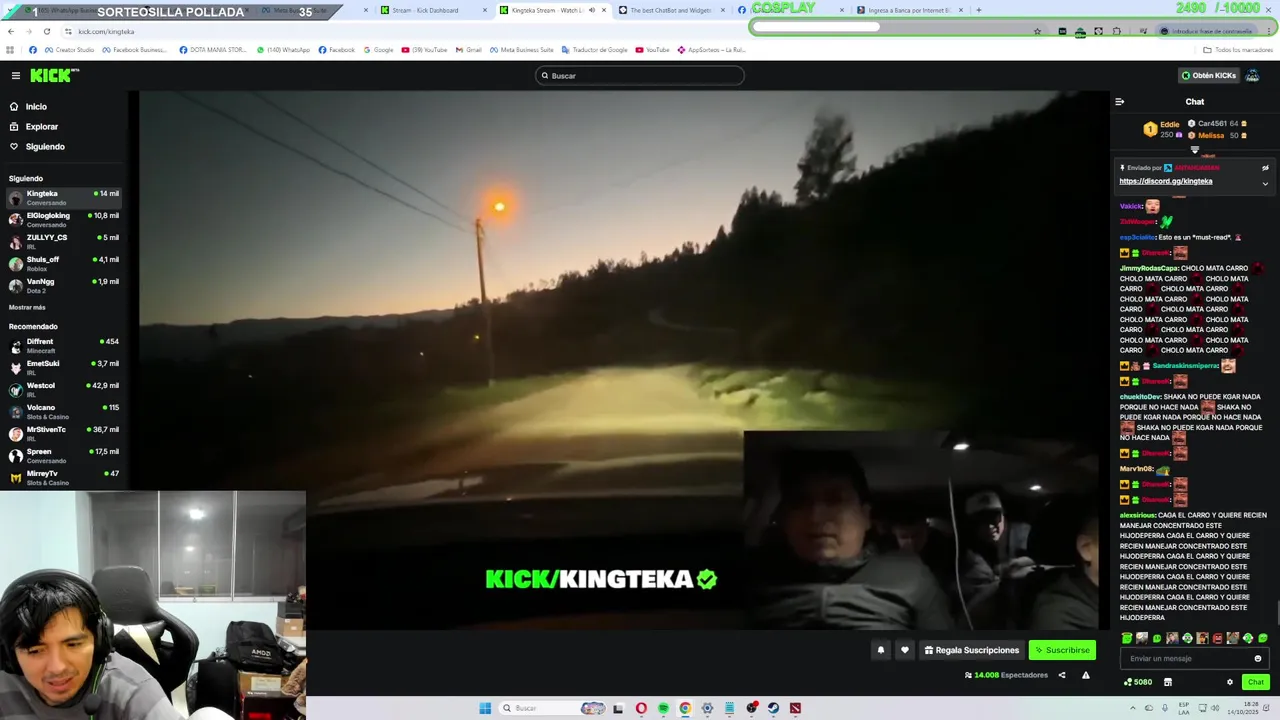Open the 5080 channel points balance

click(x=1138, y=682)
